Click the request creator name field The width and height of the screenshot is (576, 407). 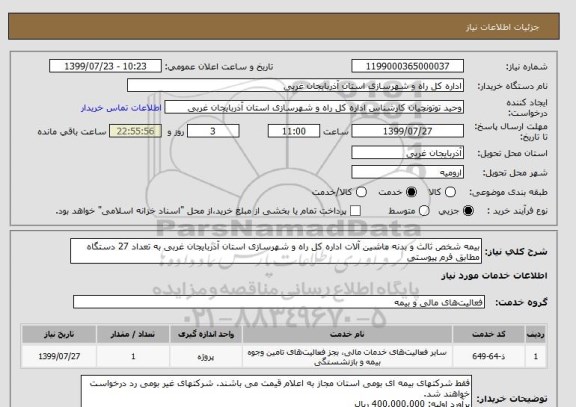tap(314, 108)
